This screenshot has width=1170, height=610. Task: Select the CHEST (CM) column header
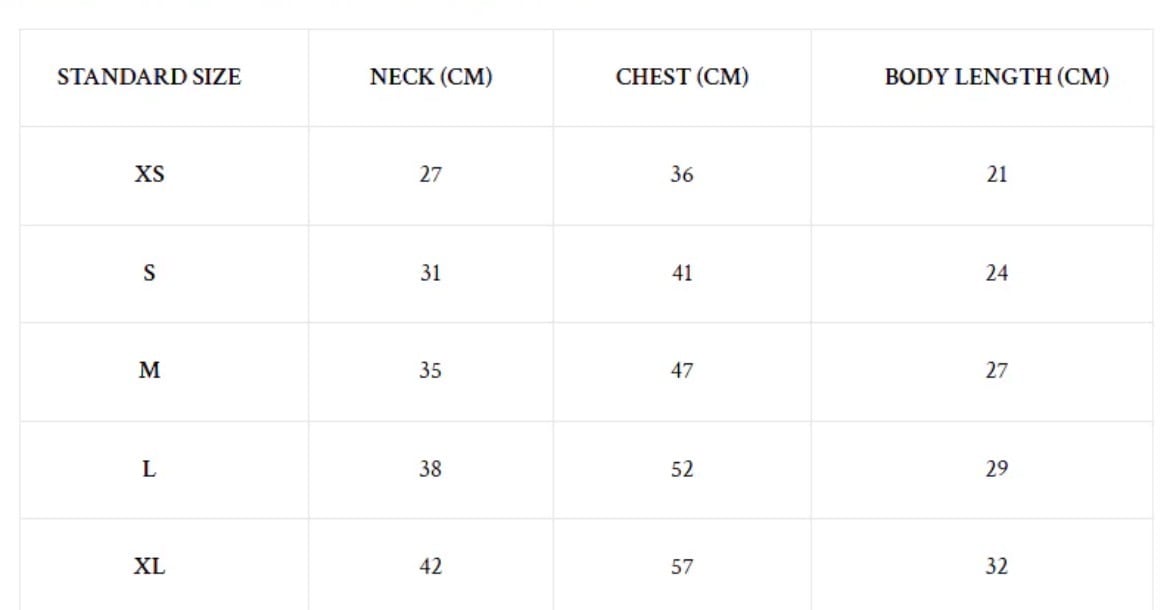(682, 77)
